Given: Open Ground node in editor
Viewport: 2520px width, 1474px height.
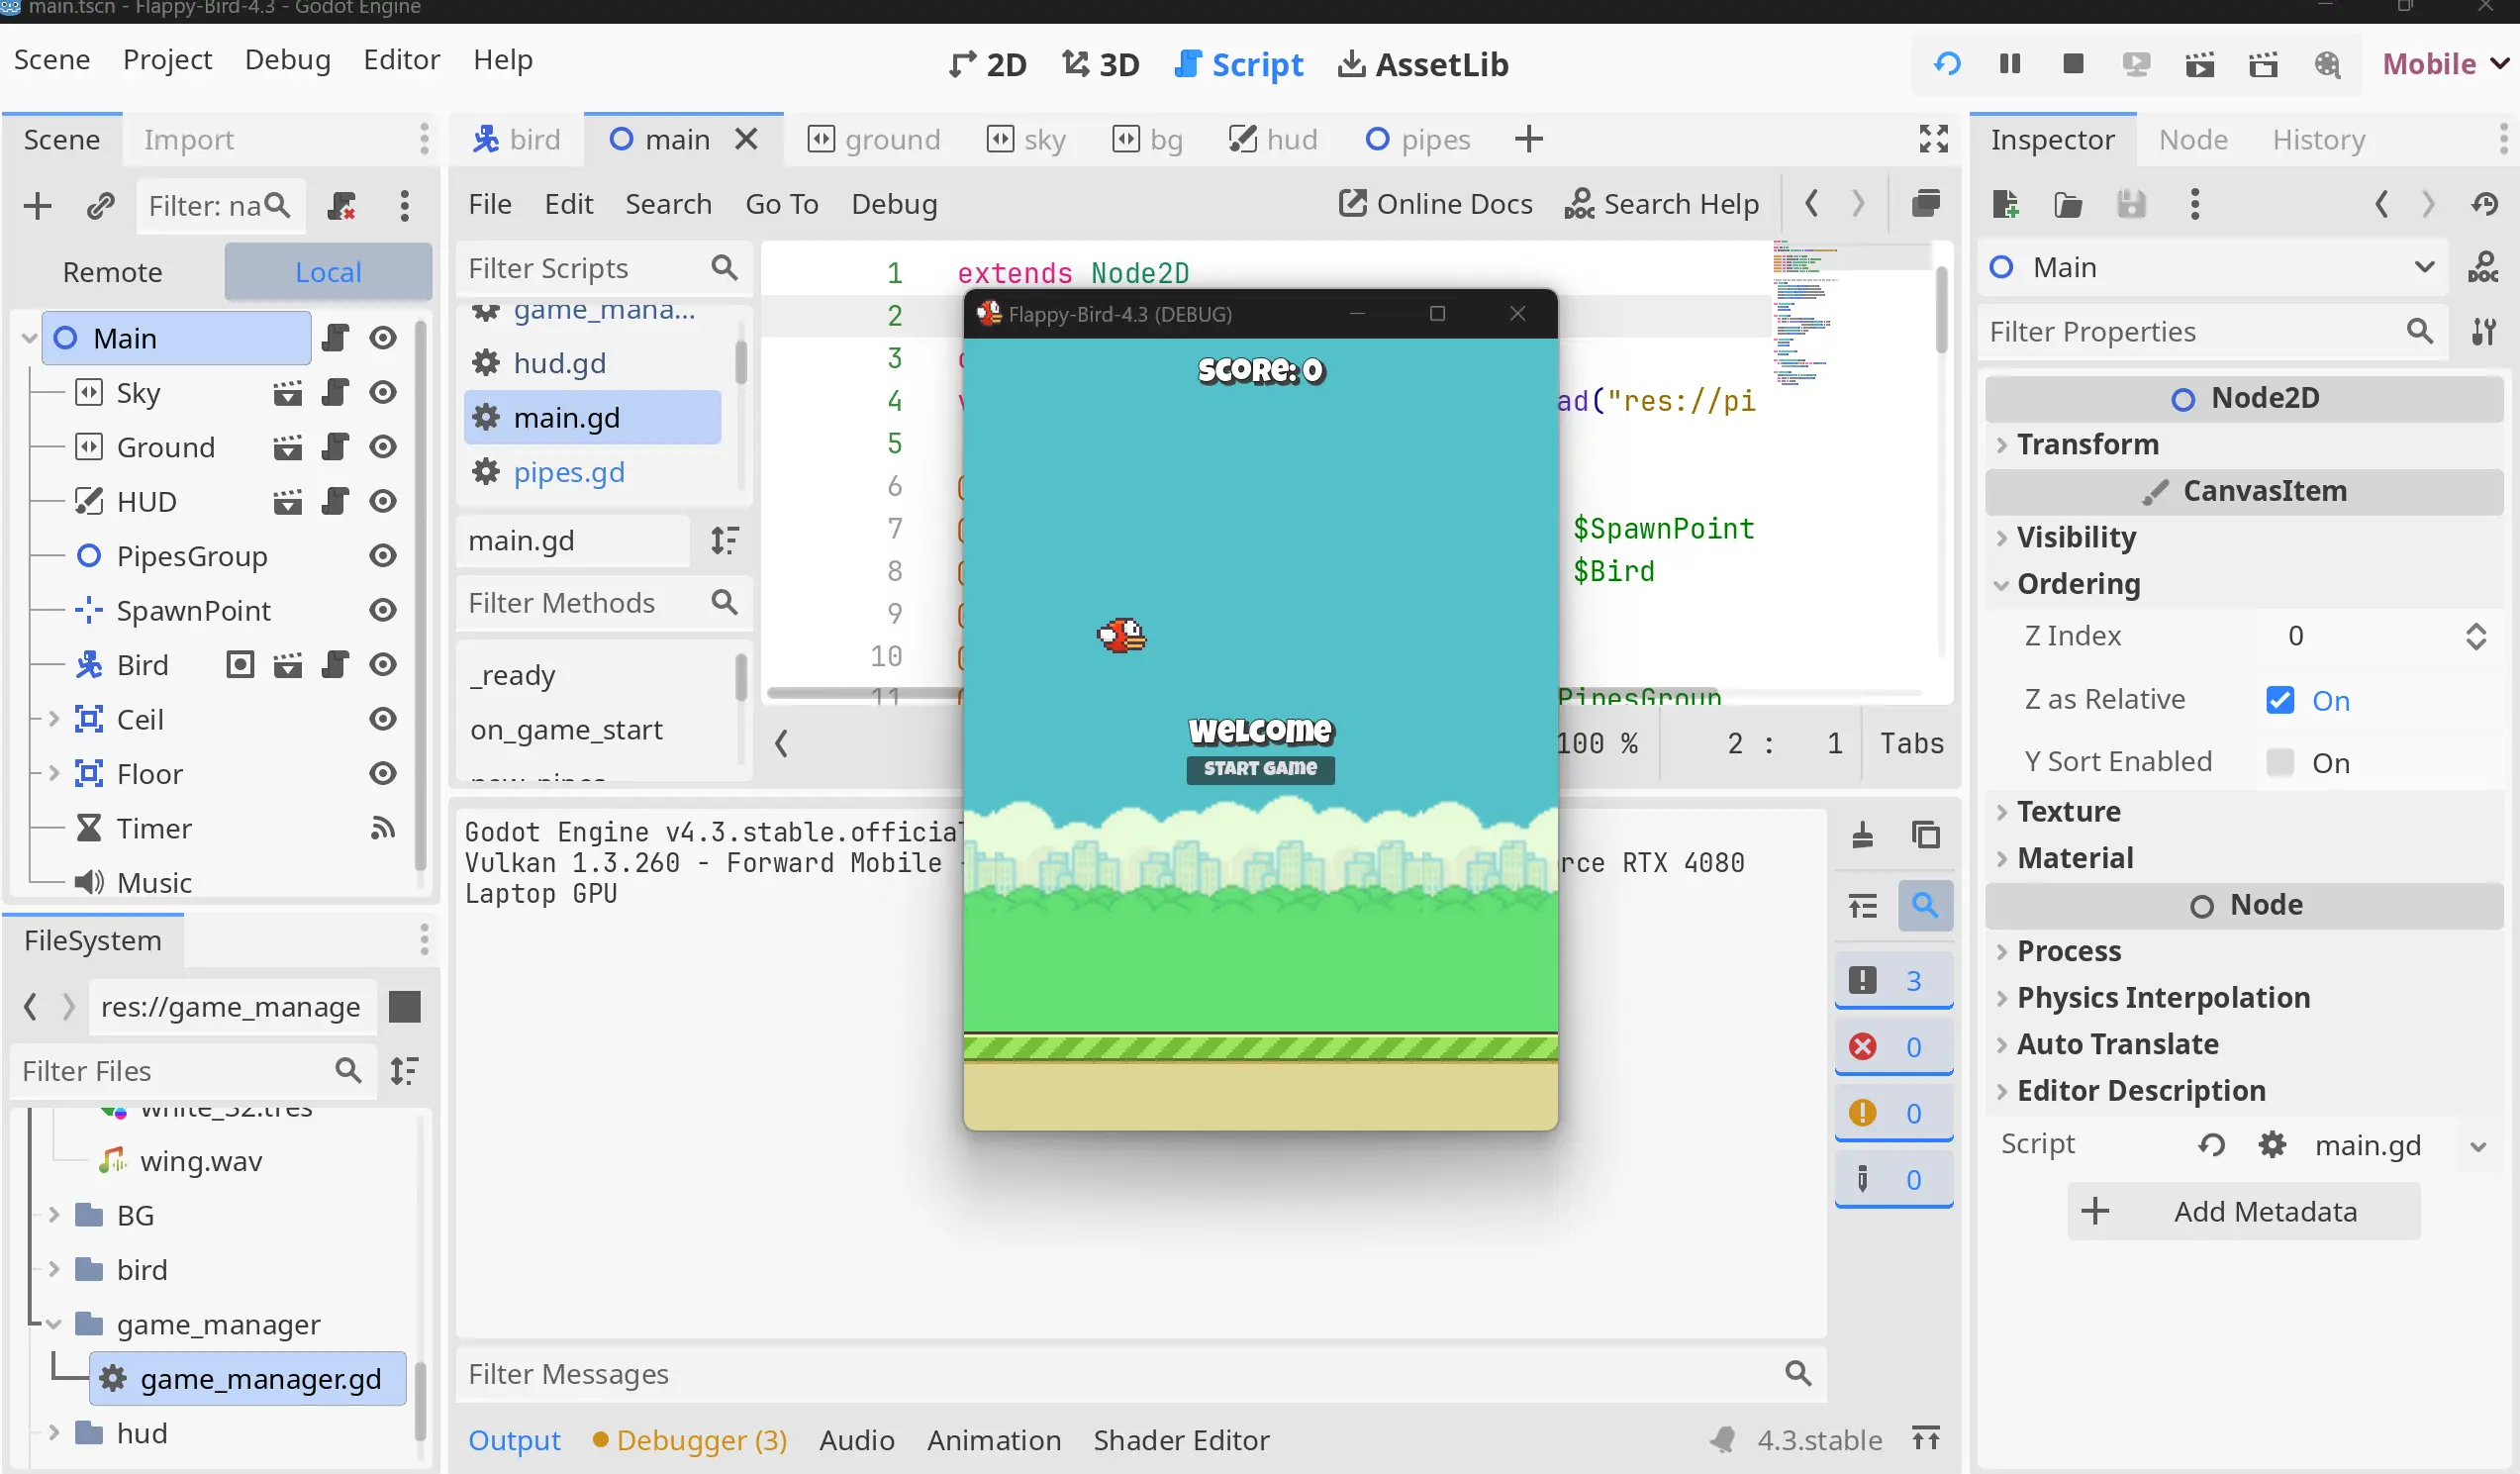Looking at the screenshot, I should (x=288, y=447).
